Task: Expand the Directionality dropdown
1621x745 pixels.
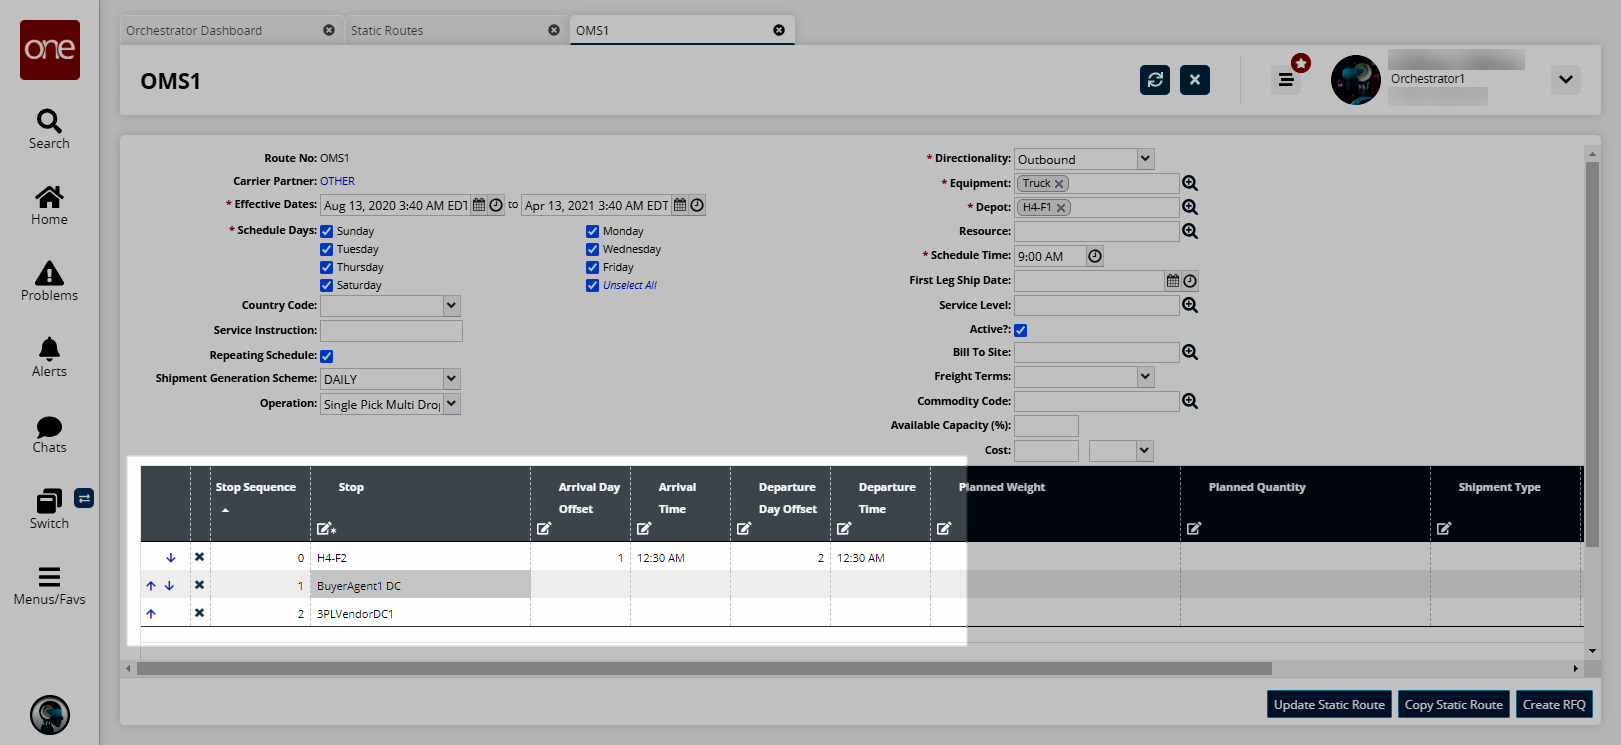Action: [1145, 159]
